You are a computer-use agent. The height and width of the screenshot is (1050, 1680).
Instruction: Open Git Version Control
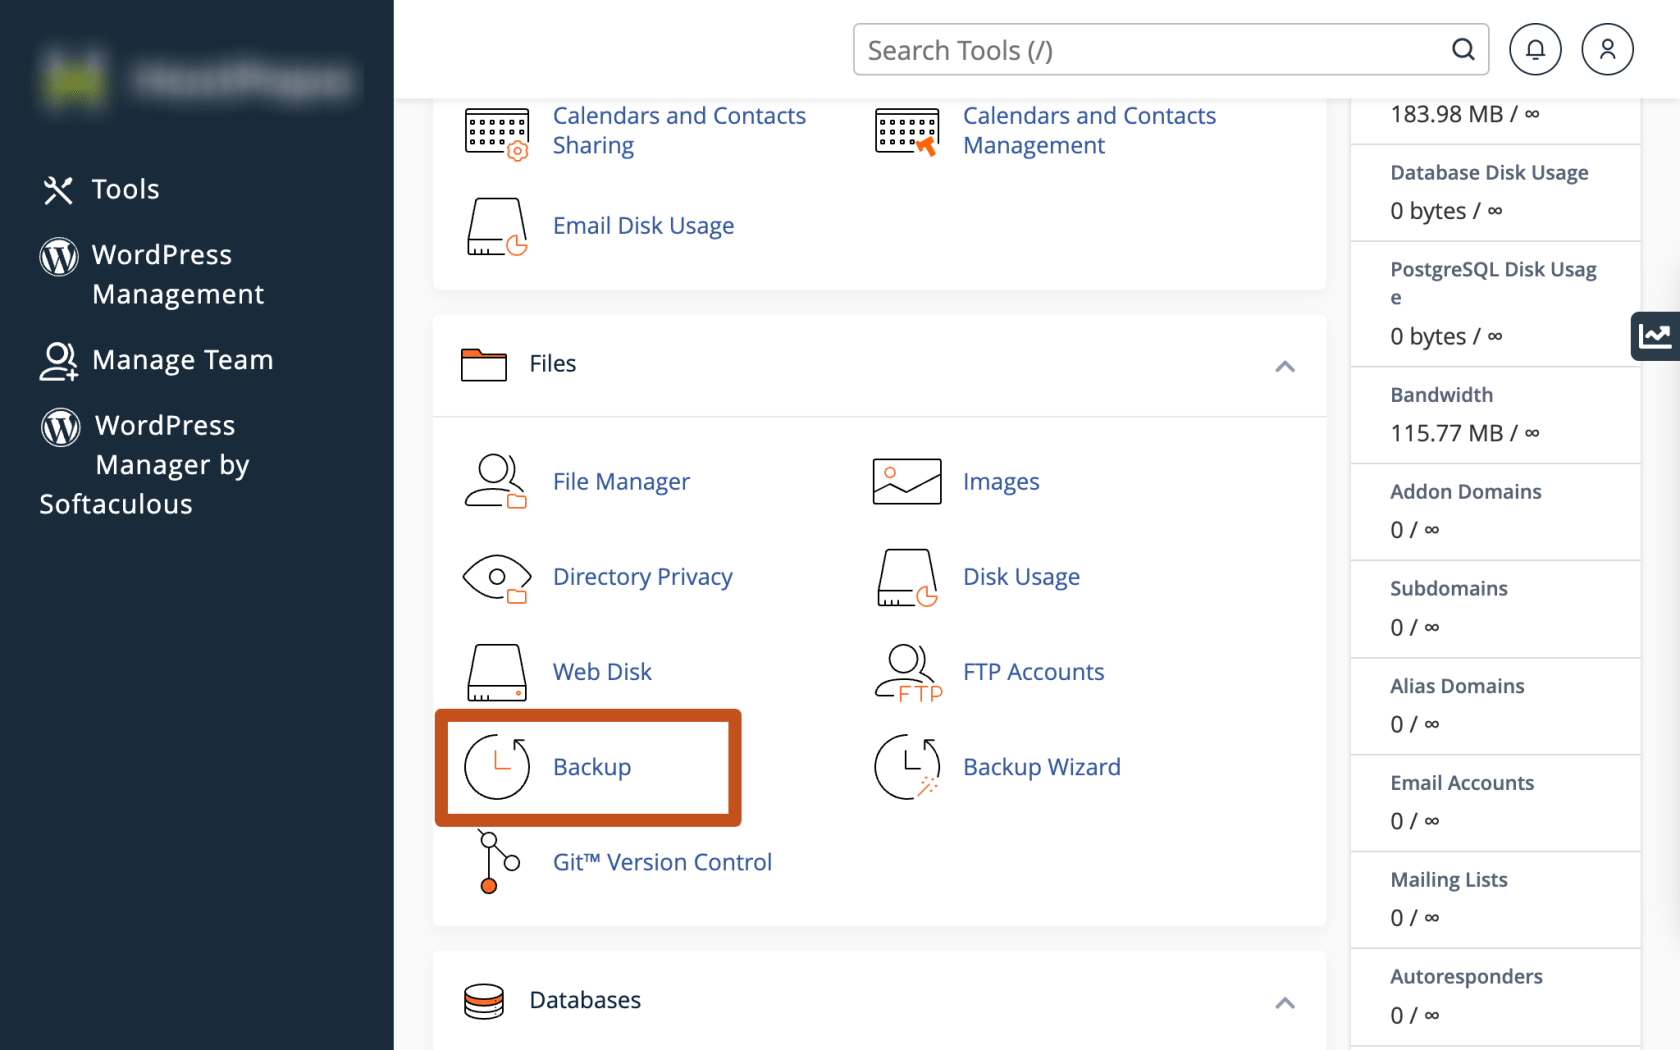click(662, 861)
